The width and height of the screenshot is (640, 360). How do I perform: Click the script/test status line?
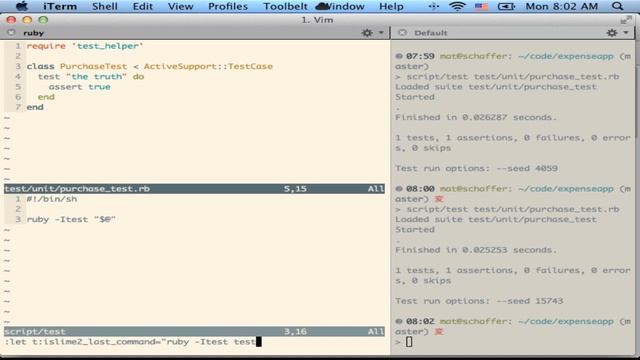coord(194,331)
